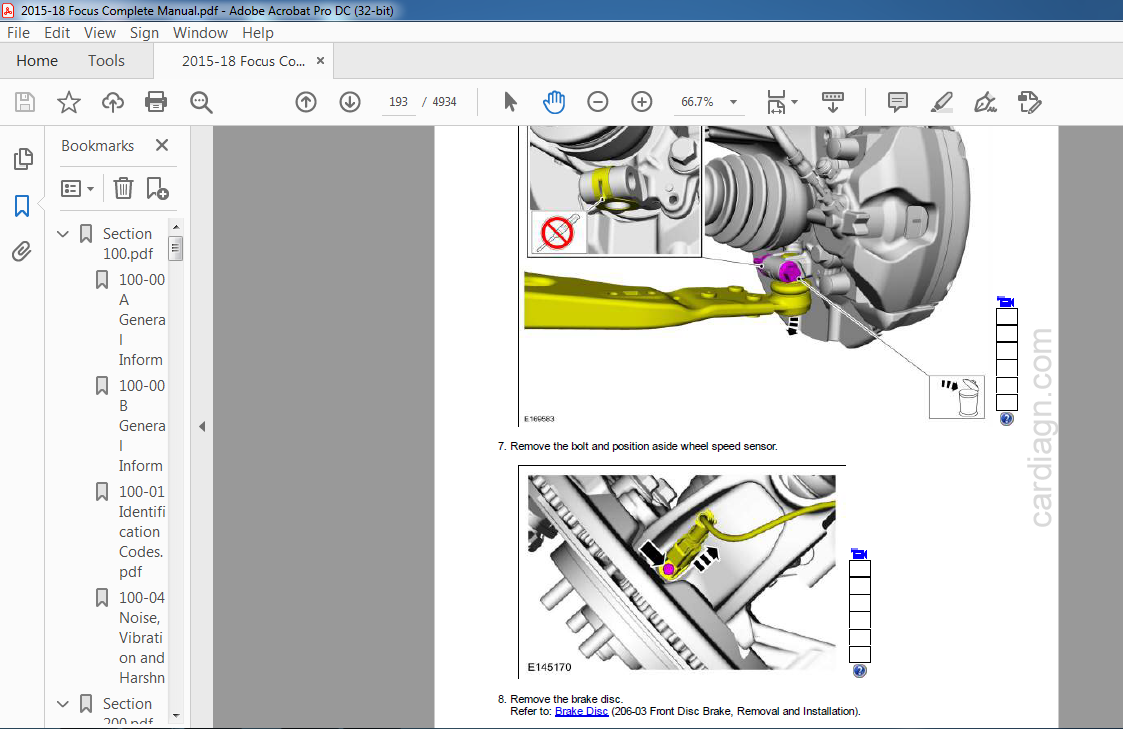Zoom in with plus button
Image resolution: width=1123 pixels, height=729 pixels.
[x=642, y=102]
